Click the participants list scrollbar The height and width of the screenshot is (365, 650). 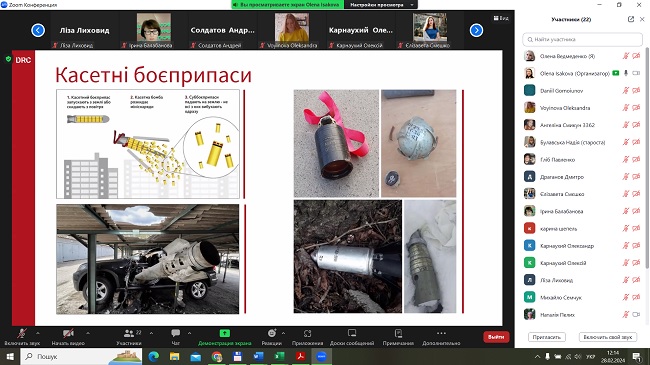647,158
